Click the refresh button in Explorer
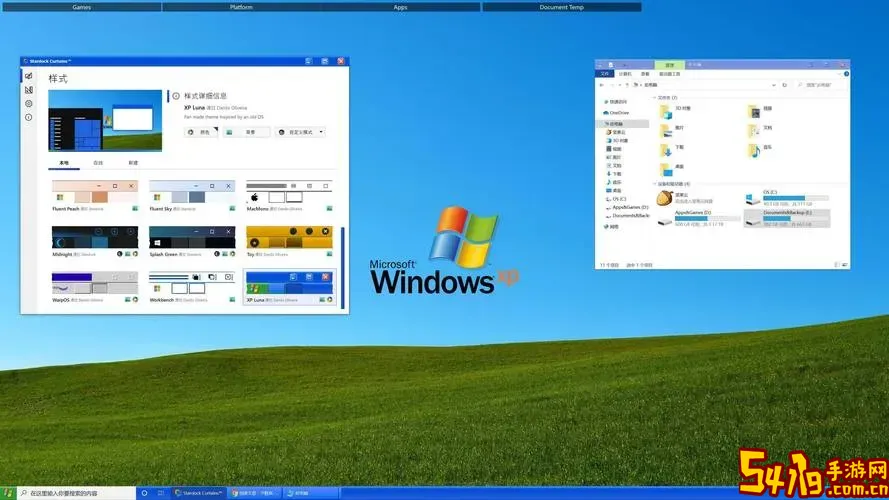Image resolution: width=889 pixels, height=500 pixels. 785,85
